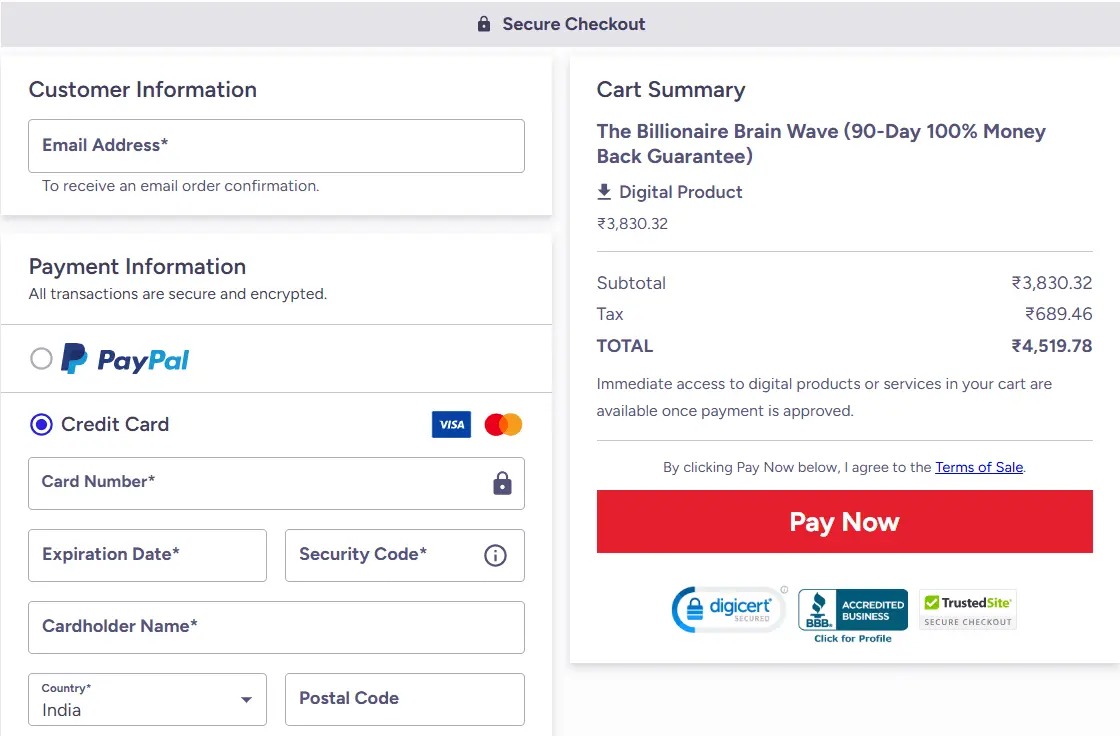Click the Visa card icon
Image resolution: width=1120 pixels, height=736 pixels.
pos(451,425)
